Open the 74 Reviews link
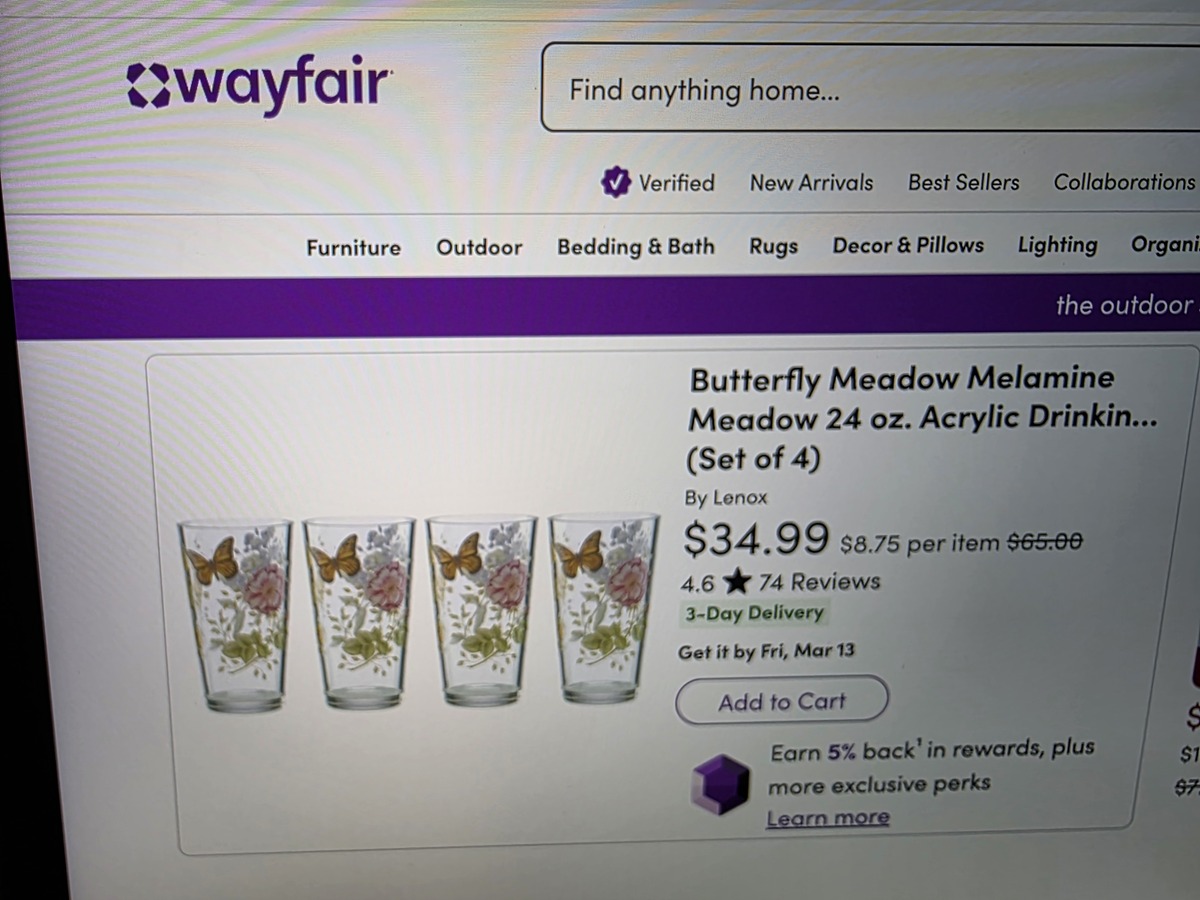1200x900 pixels. point(819,582)
